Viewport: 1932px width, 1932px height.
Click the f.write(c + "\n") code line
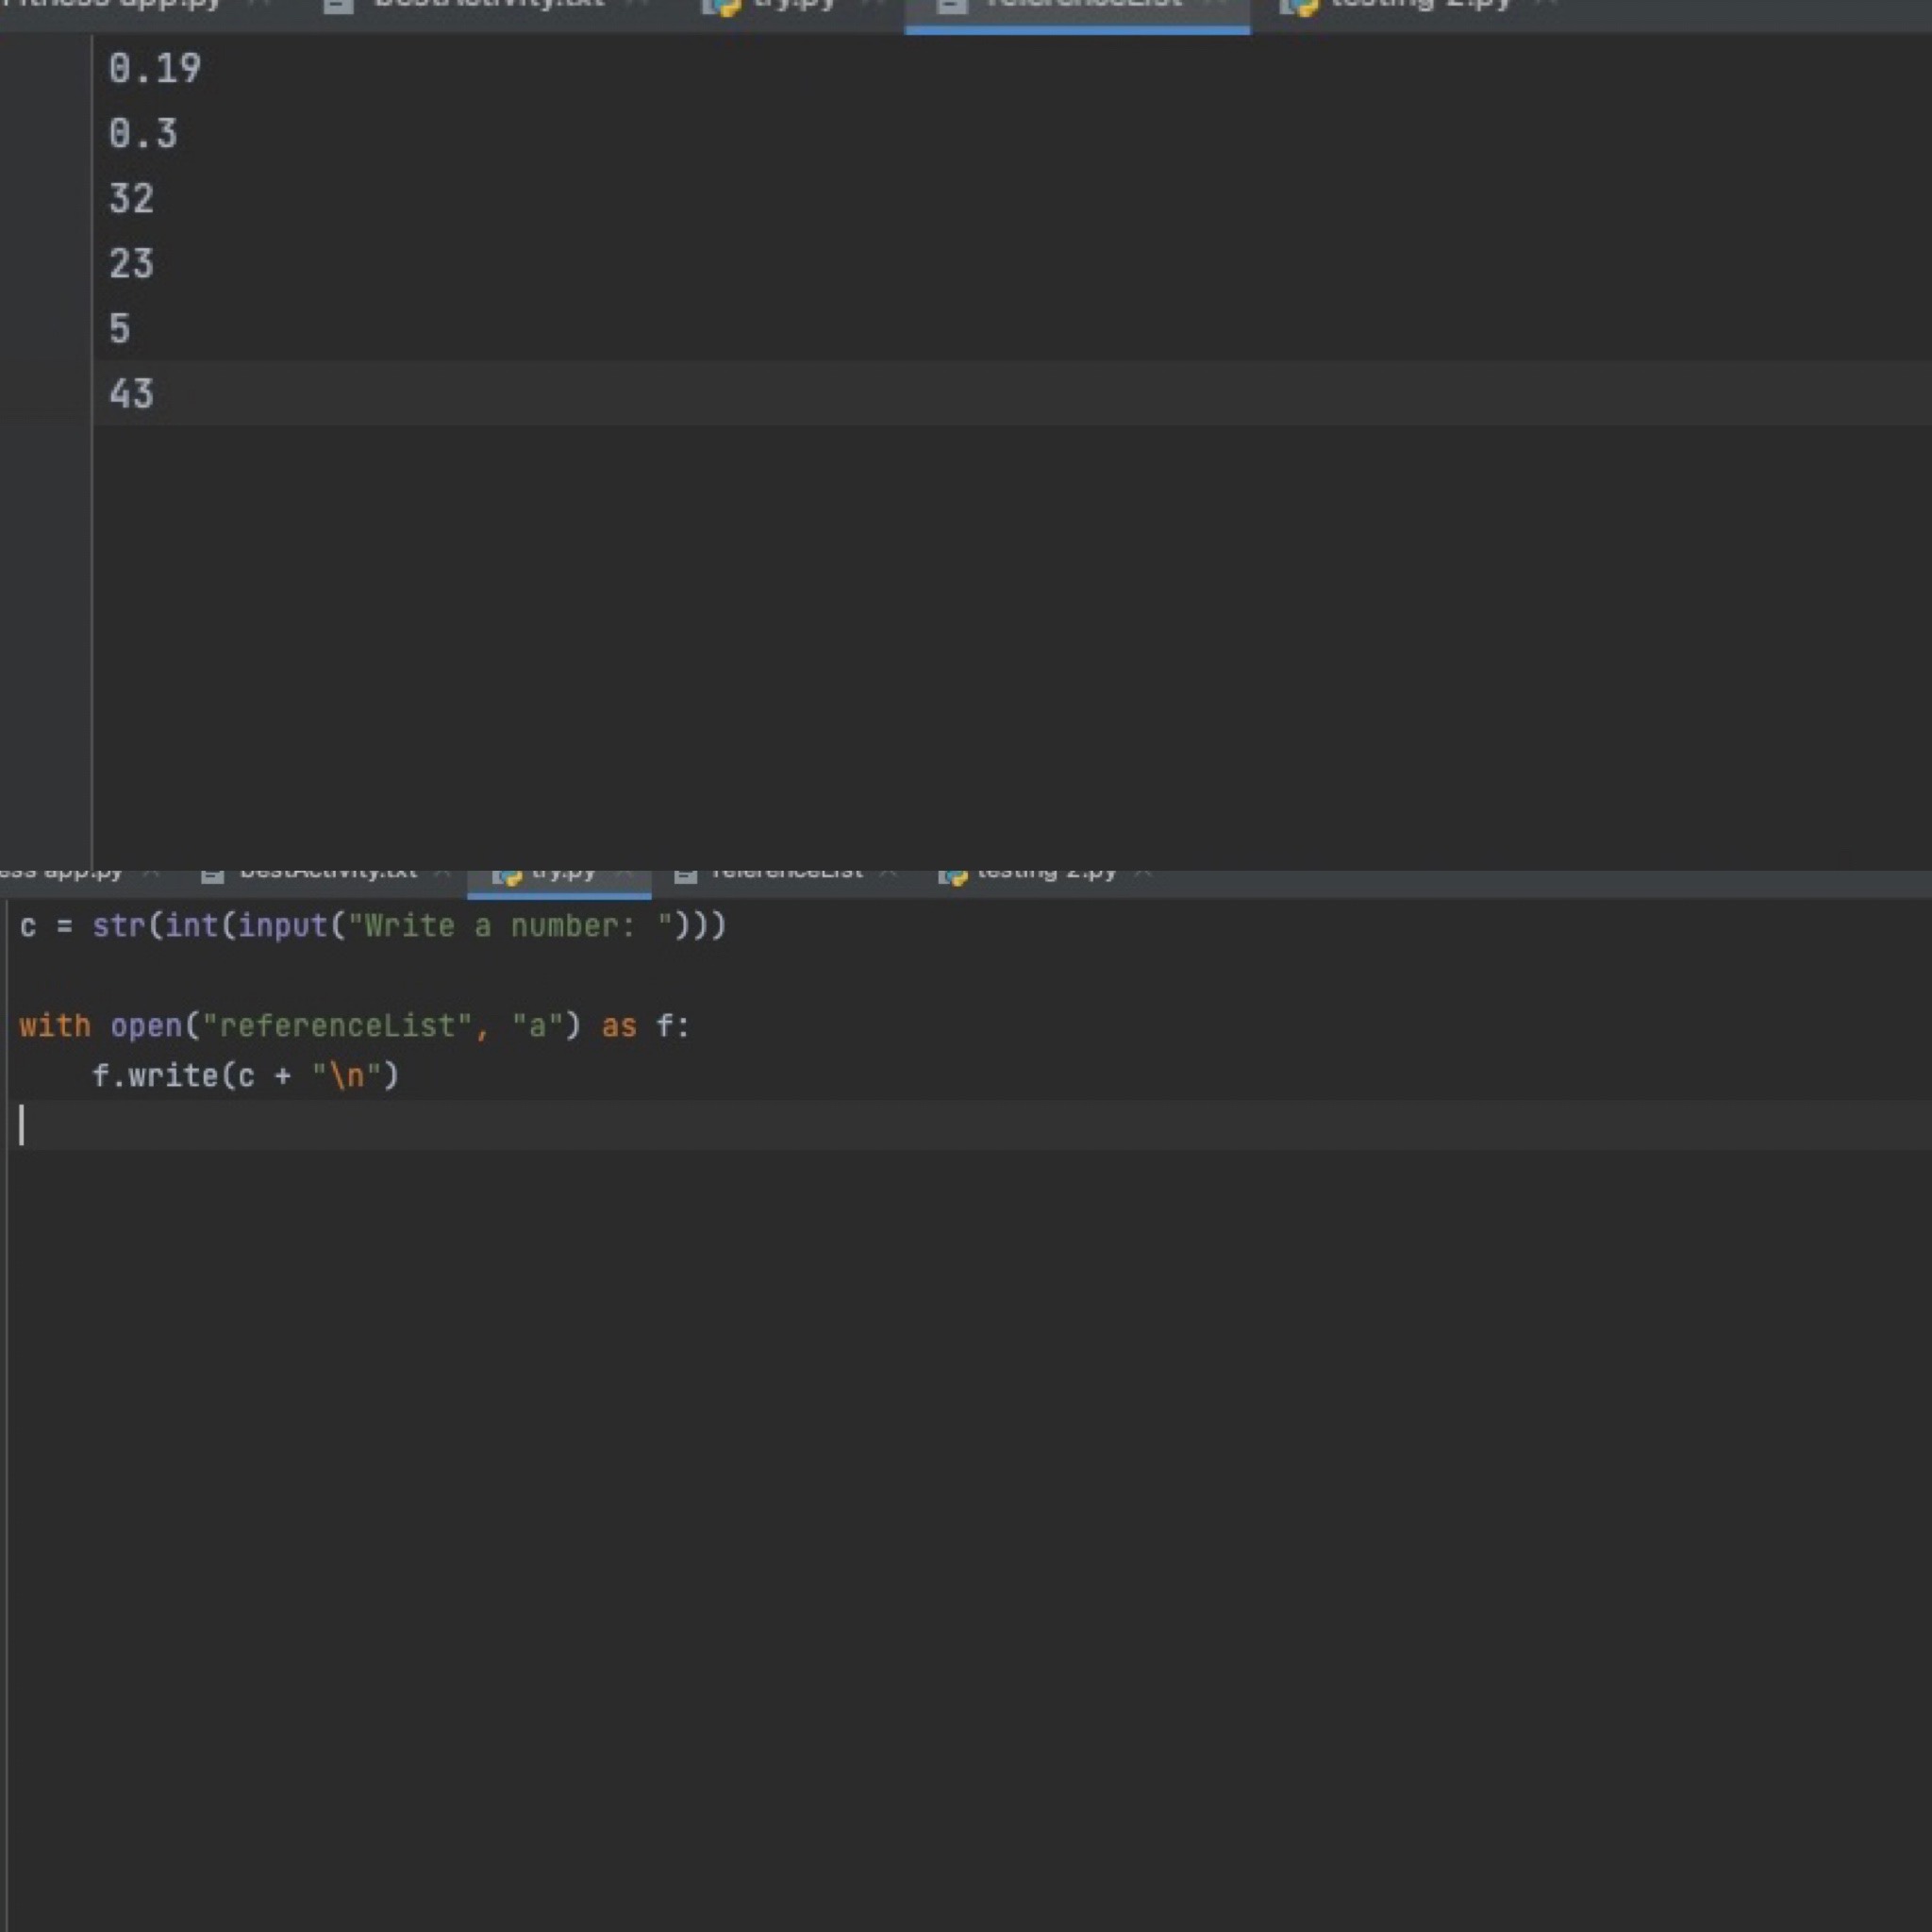(x=245, y=1076)
